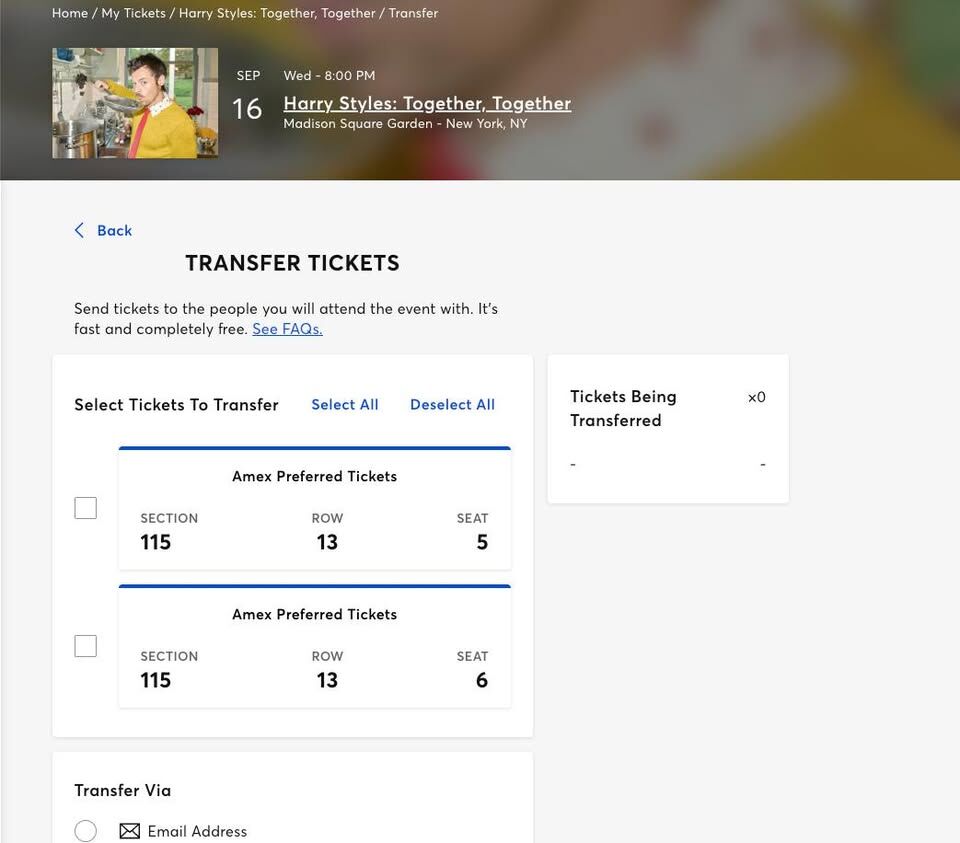This screenshot has height=843, width=960.
Task: Tick the checkbox for Seat 6 ticket
Action: (86, 646)
